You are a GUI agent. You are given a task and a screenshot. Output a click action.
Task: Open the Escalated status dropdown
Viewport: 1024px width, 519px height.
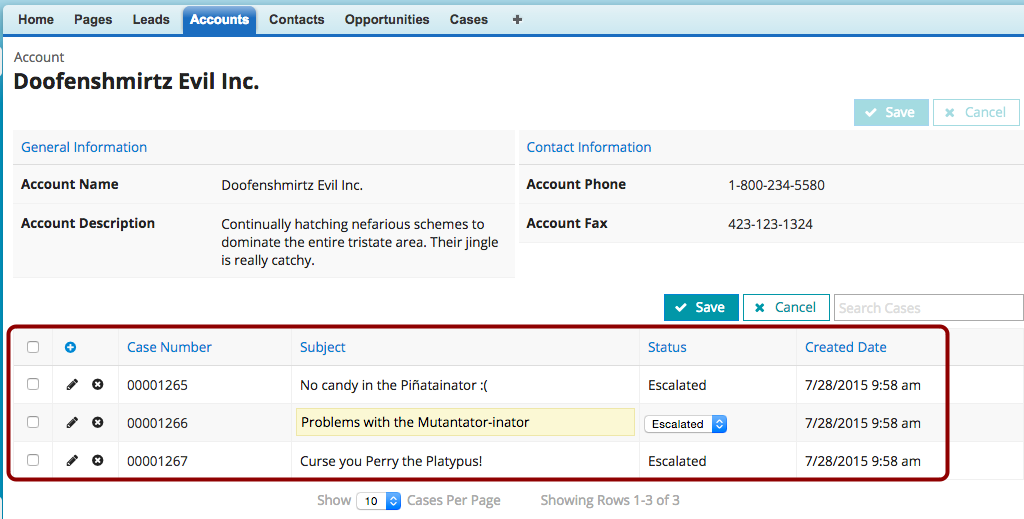click(686, 424)
